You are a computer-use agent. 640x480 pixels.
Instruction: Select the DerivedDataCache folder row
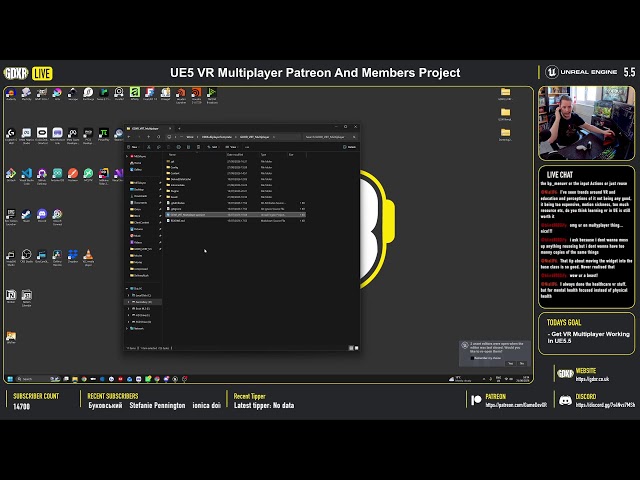coord(236,179)
